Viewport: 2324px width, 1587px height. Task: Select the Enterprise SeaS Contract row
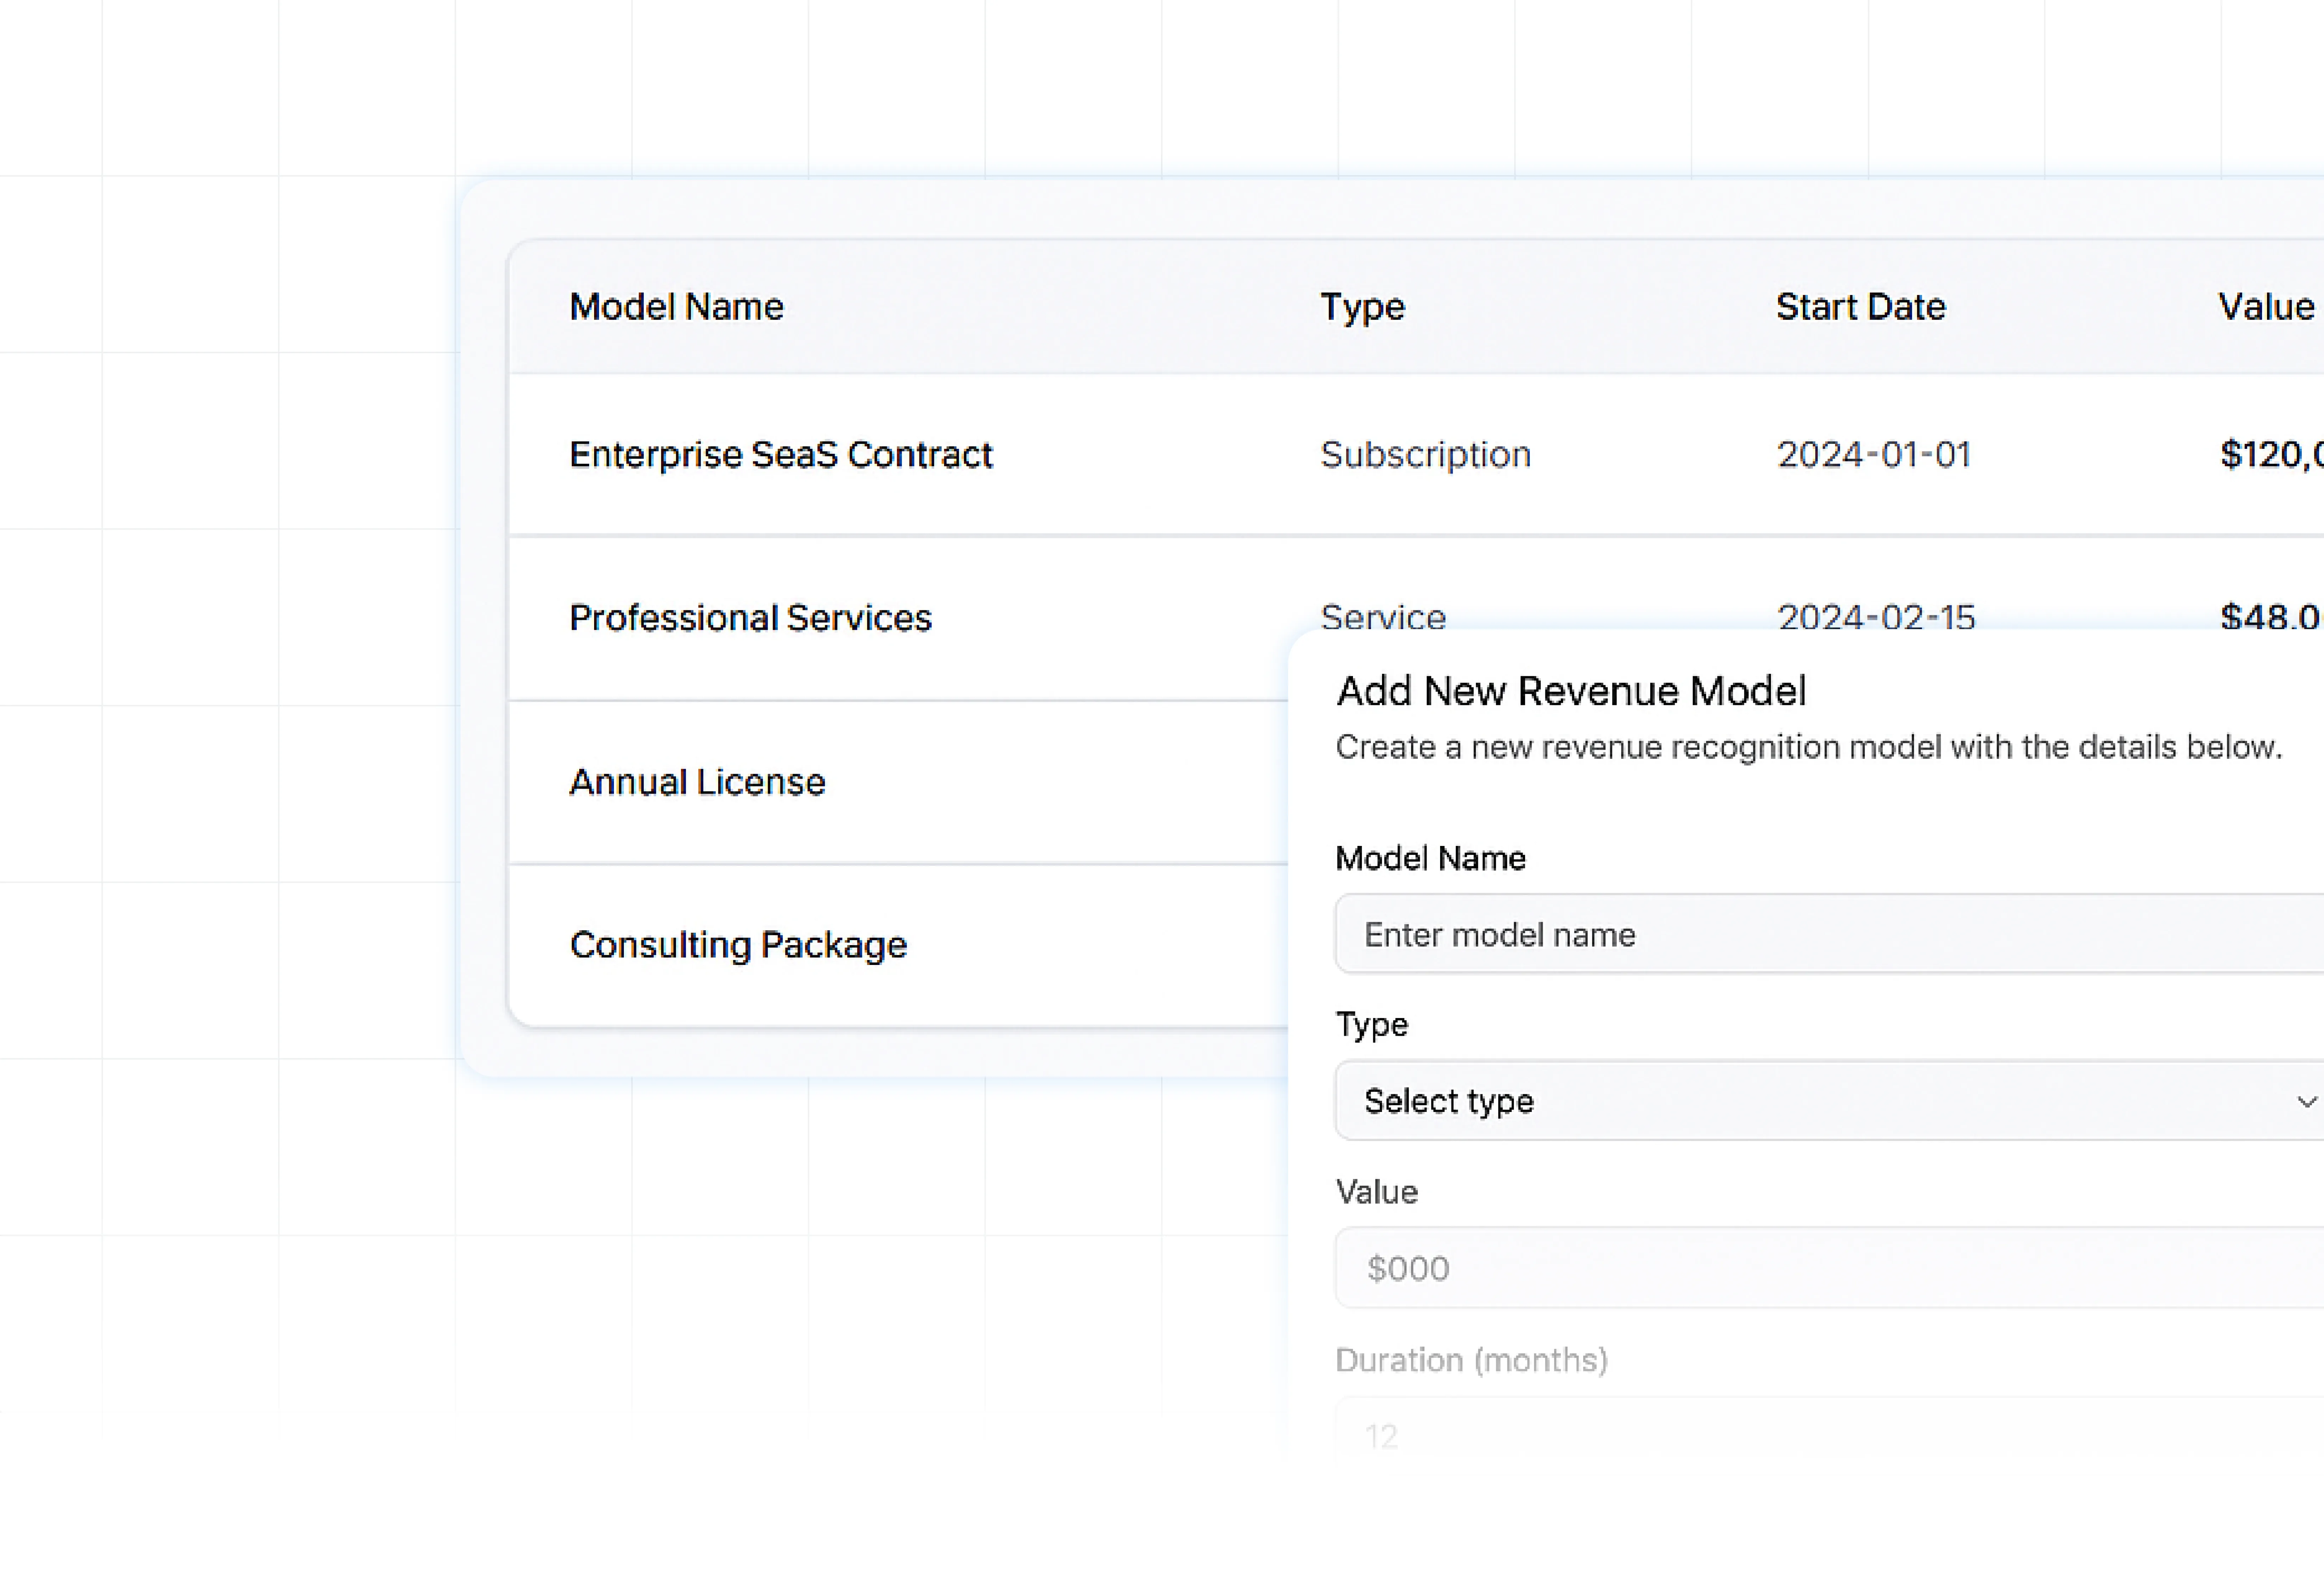780,455
